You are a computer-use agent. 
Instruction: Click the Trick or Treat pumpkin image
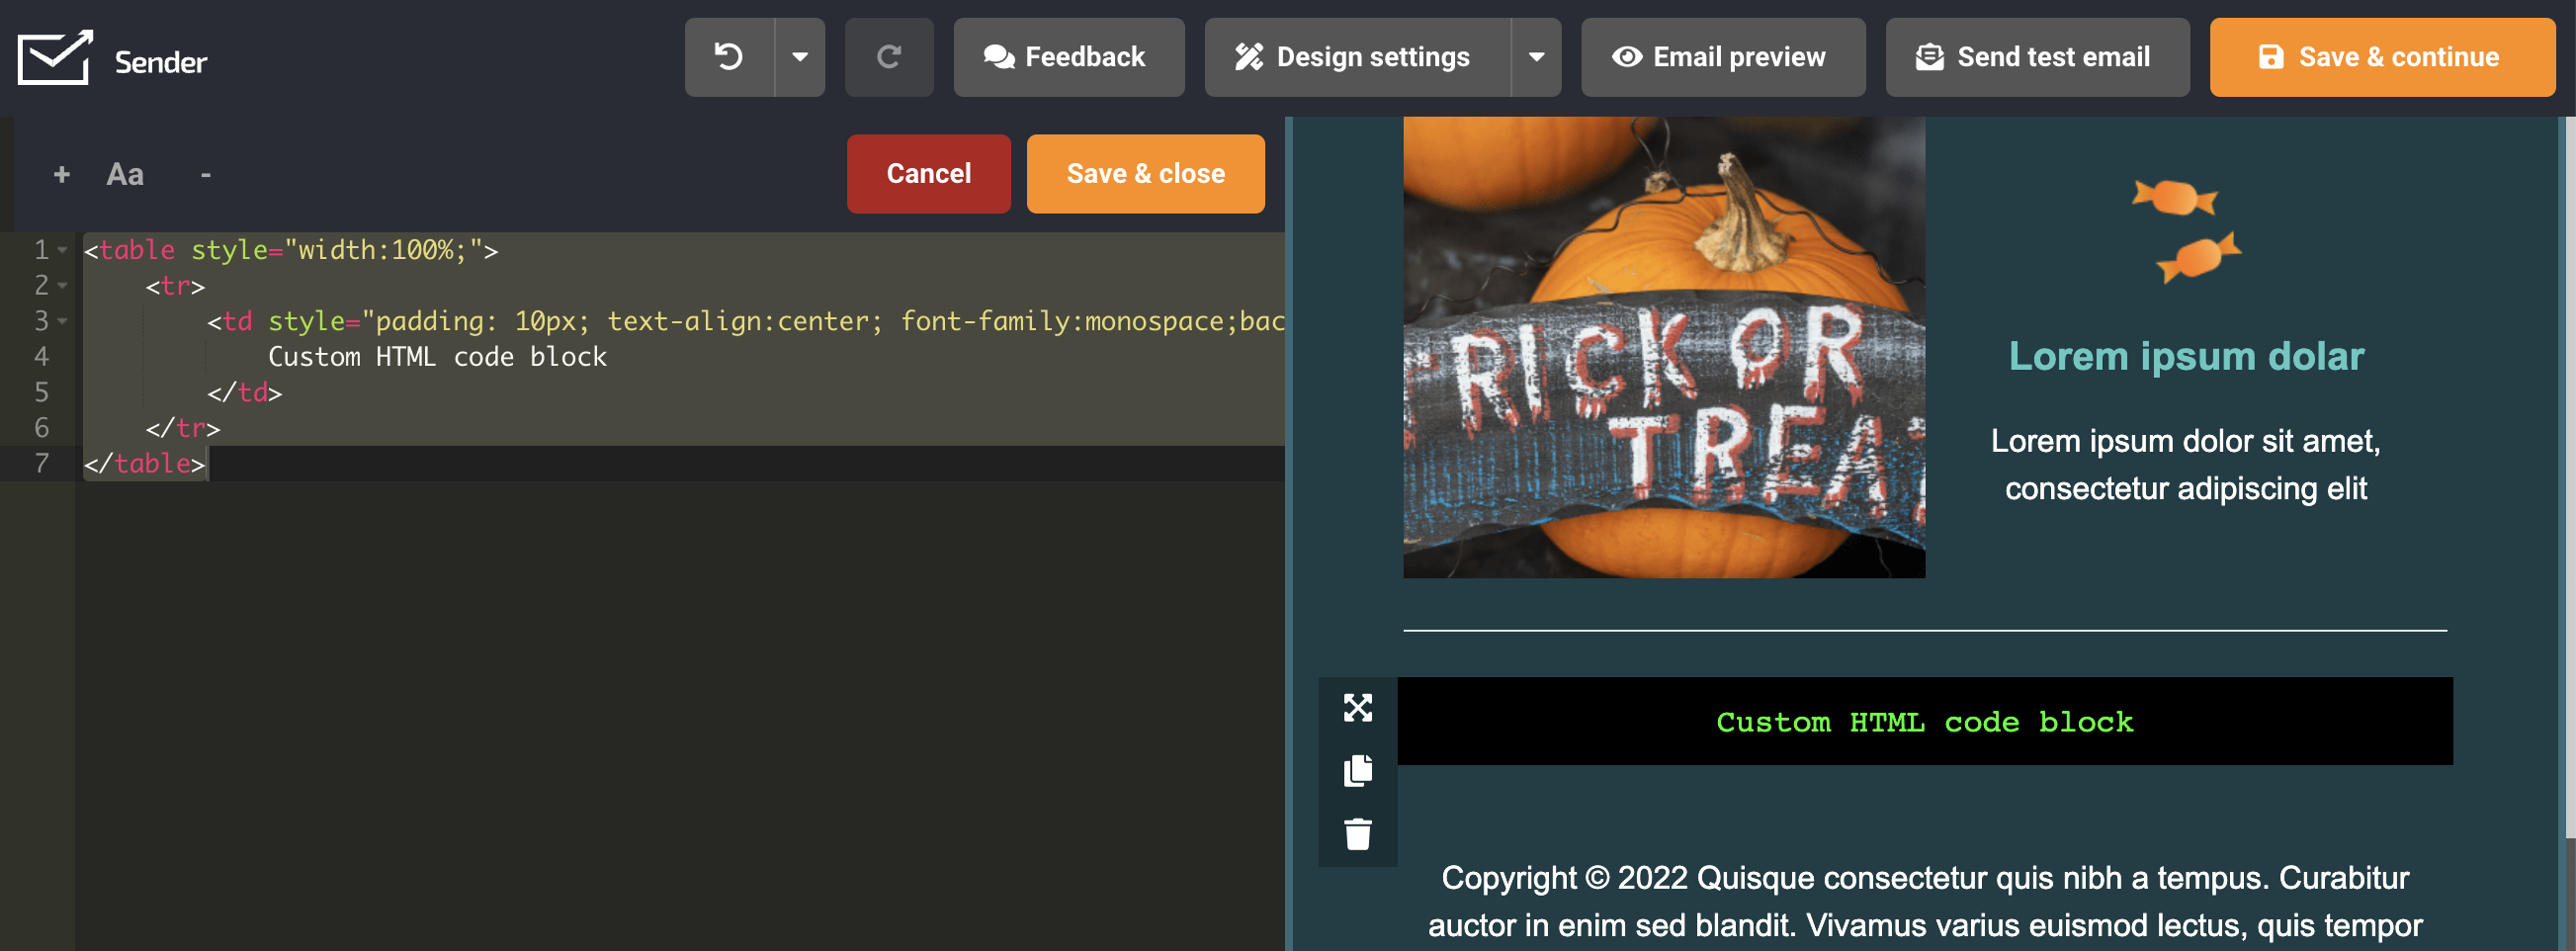pyautogui.click(x=1663, y=347)
